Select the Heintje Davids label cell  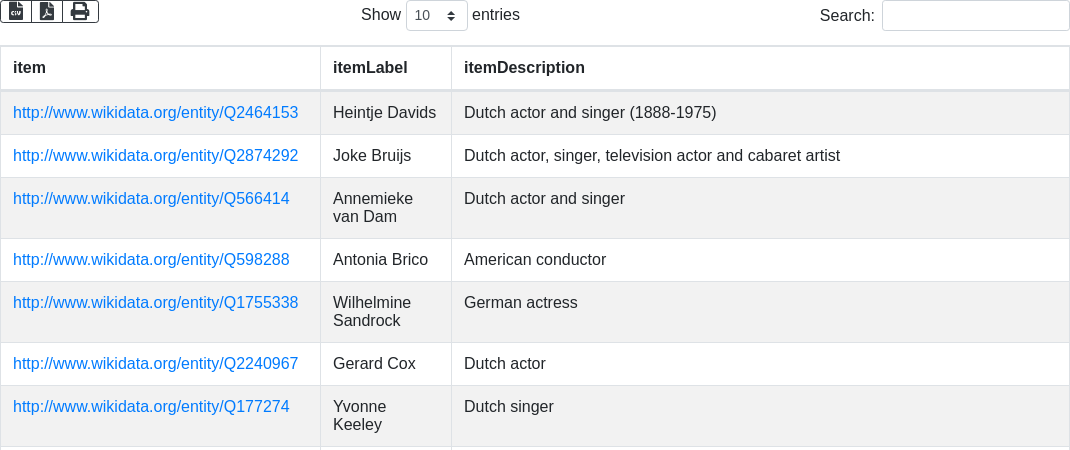(384, 113)
